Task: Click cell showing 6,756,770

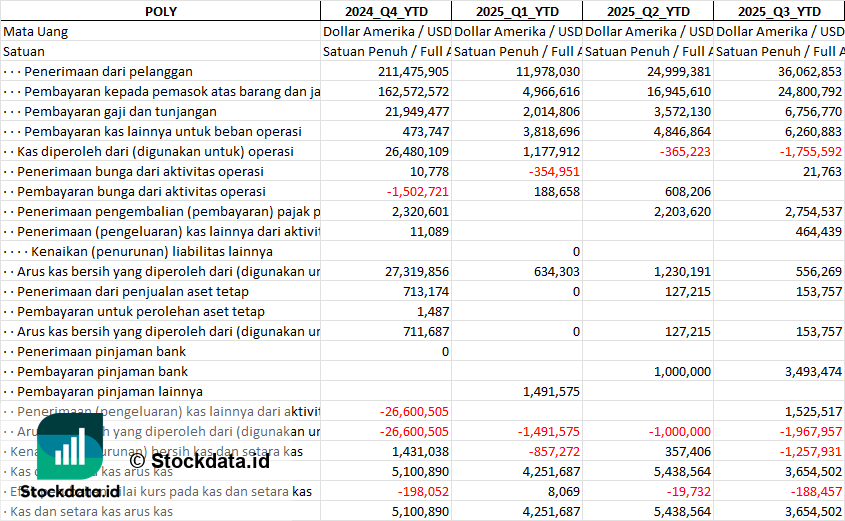Action: tap(779, 112)
